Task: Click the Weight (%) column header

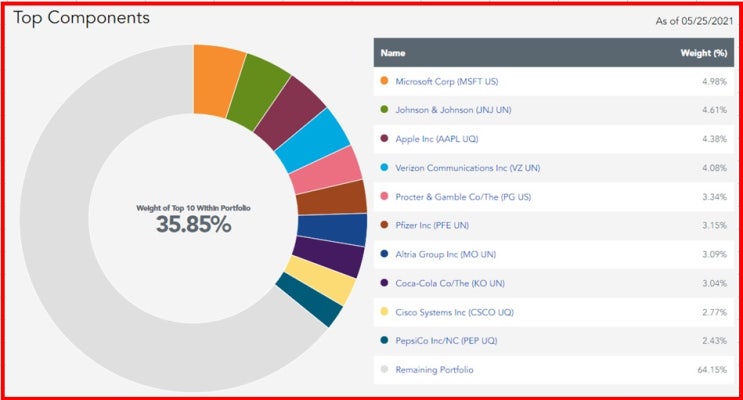Action: coord(704,53)
